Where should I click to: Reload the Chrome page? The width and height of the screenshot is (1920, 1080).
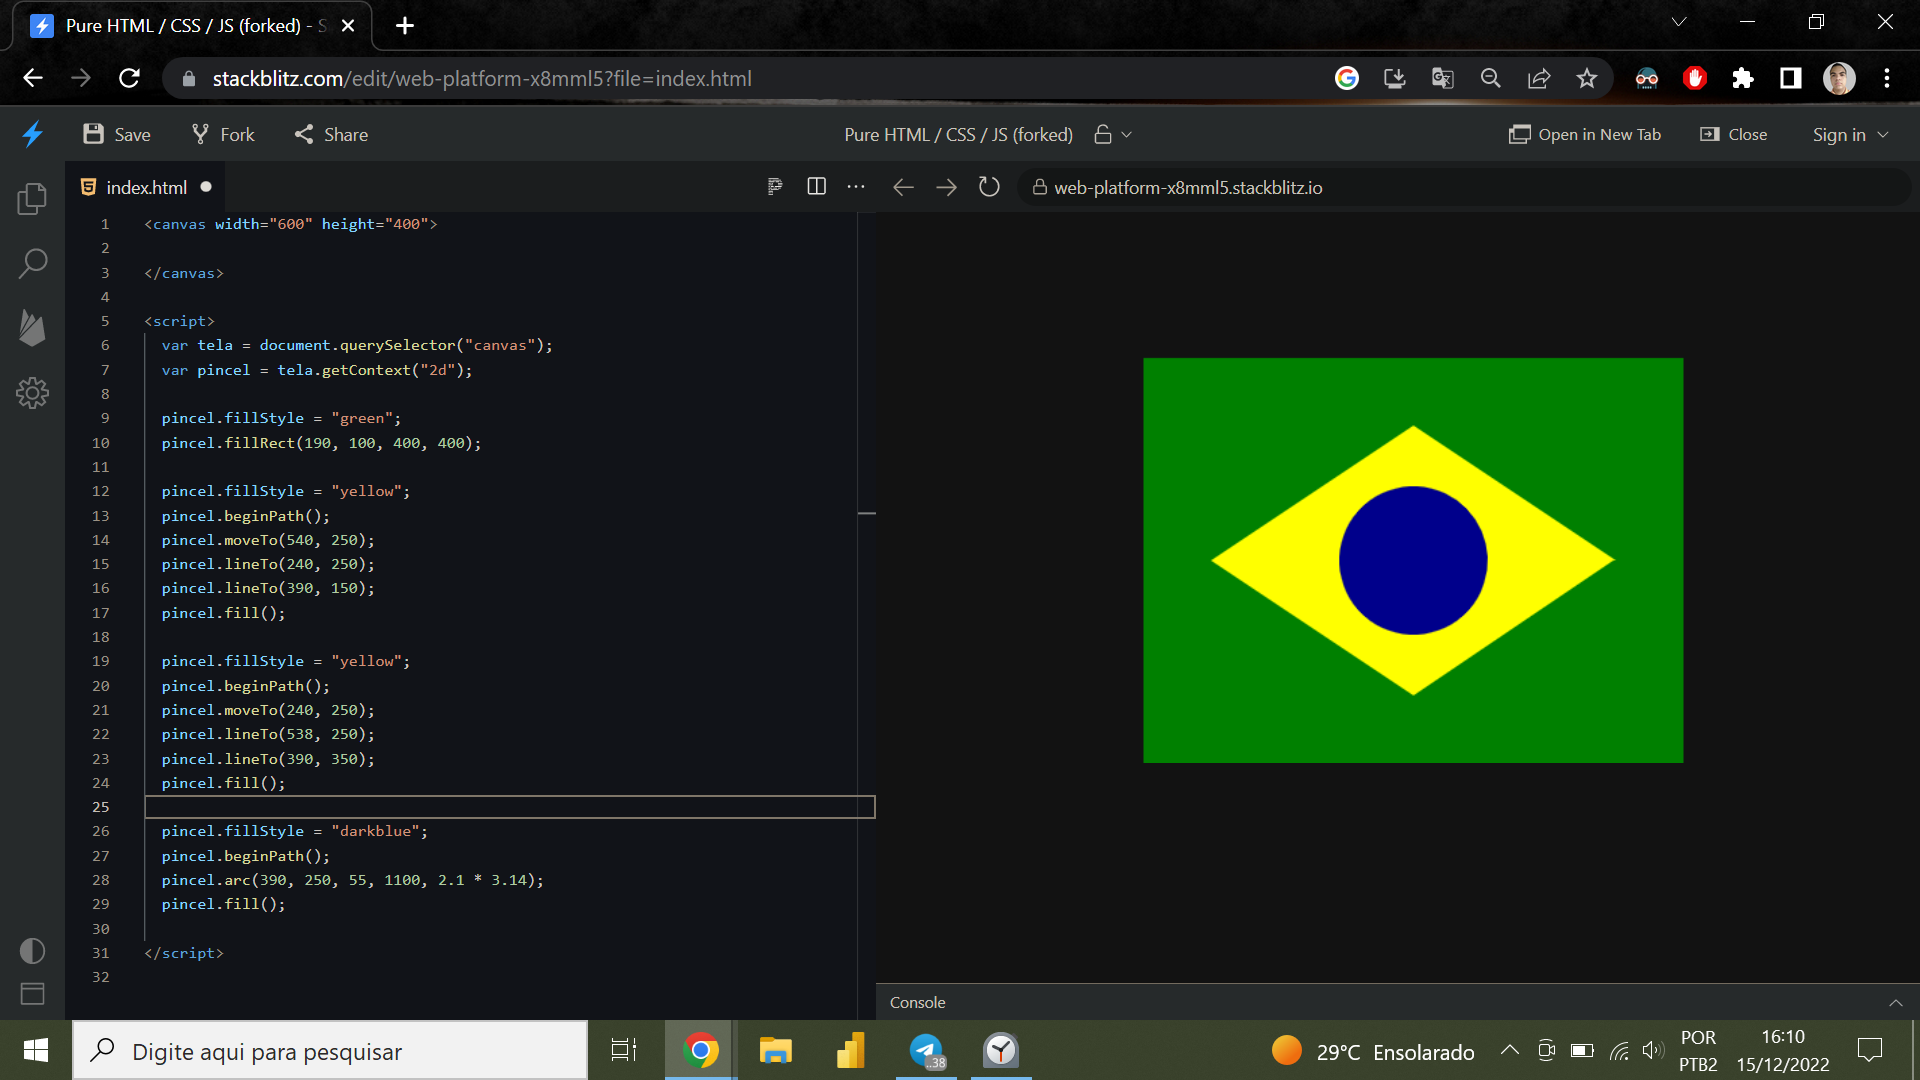129,78
